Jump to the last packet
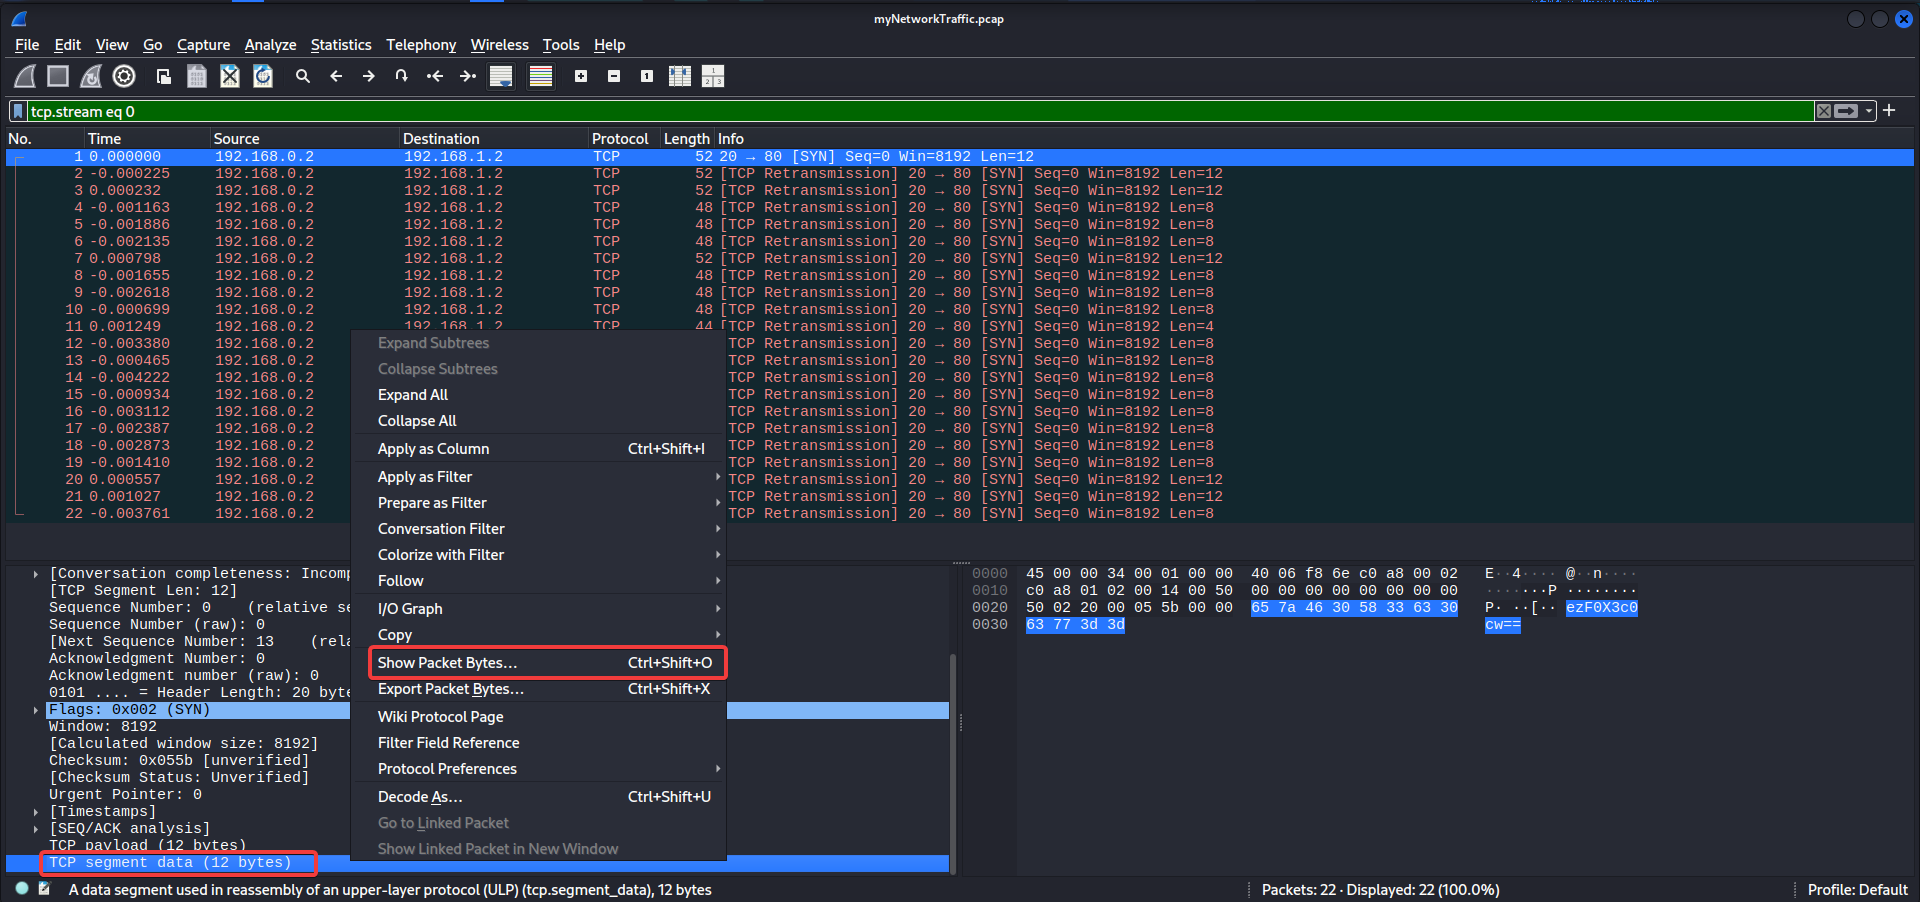This screenshot has height=902, width=1920. [468, 76]
